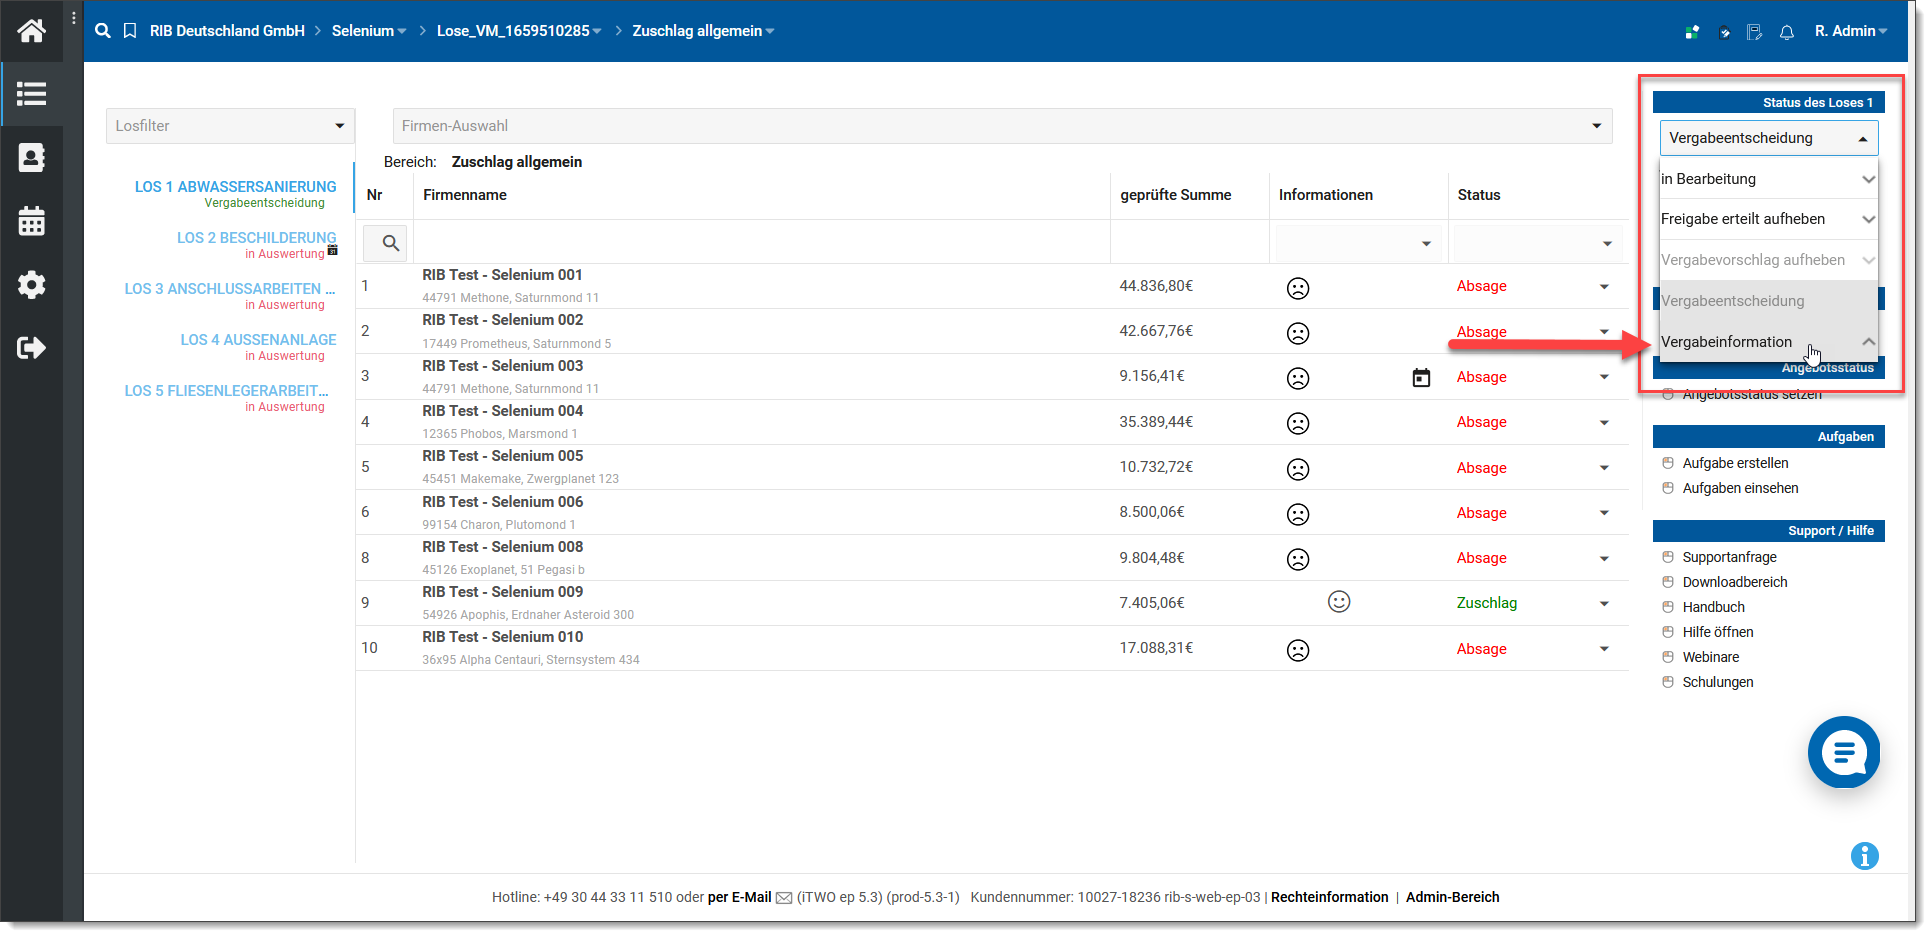Click the happy smiley of Selenium 009
This screenshot has width=1931, height=937.
(x=1339, y=601)
